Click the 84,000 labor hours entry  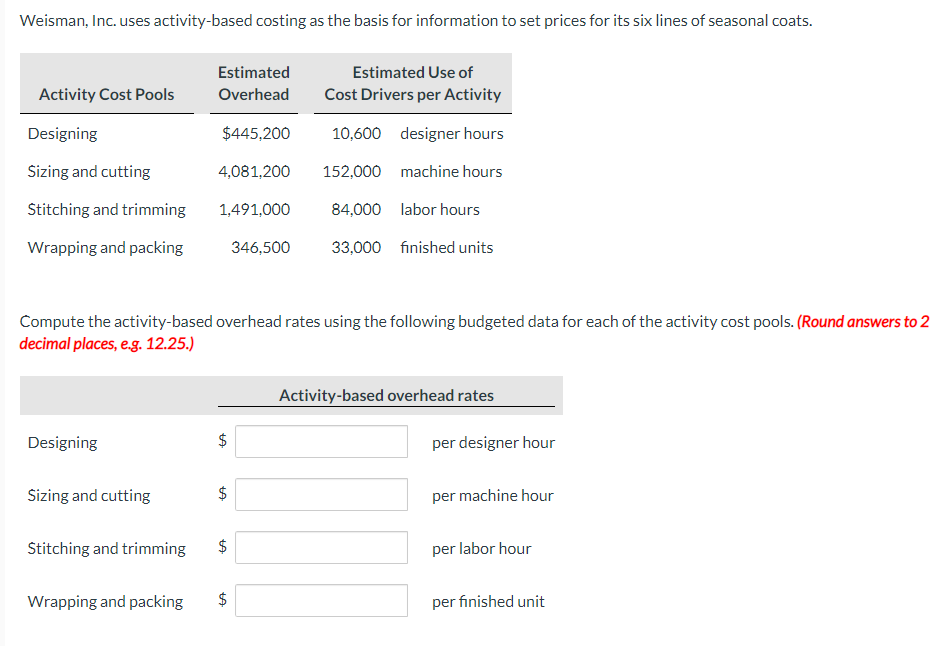point(355,209)
